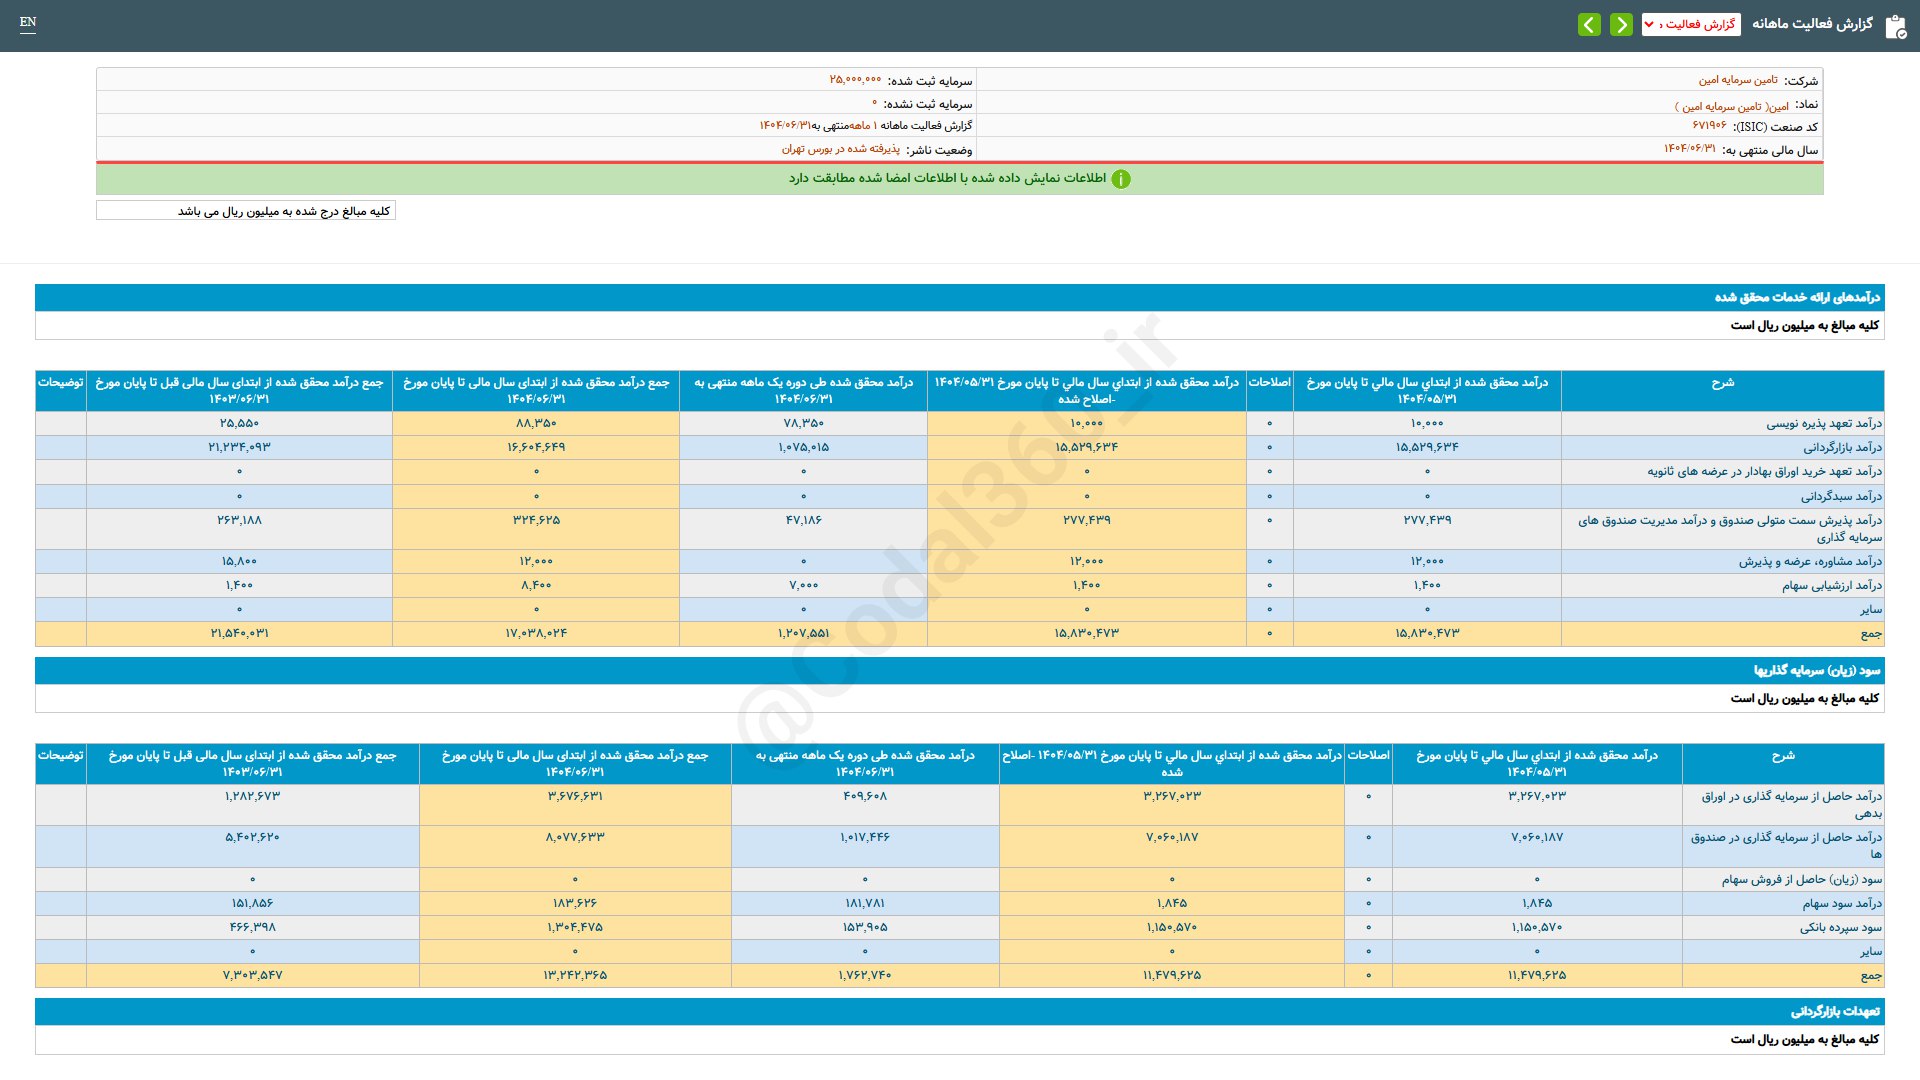
Task: Select the درآمدهای ارائه خدمات محقق شده section header
Action: [1797, 297]
